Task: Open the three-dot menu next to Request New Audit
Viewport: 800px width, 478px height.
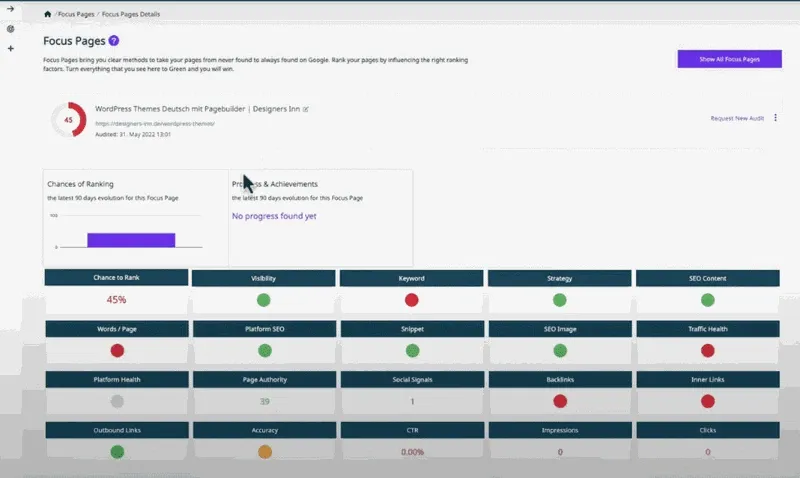Action: [x=777, y=117]
